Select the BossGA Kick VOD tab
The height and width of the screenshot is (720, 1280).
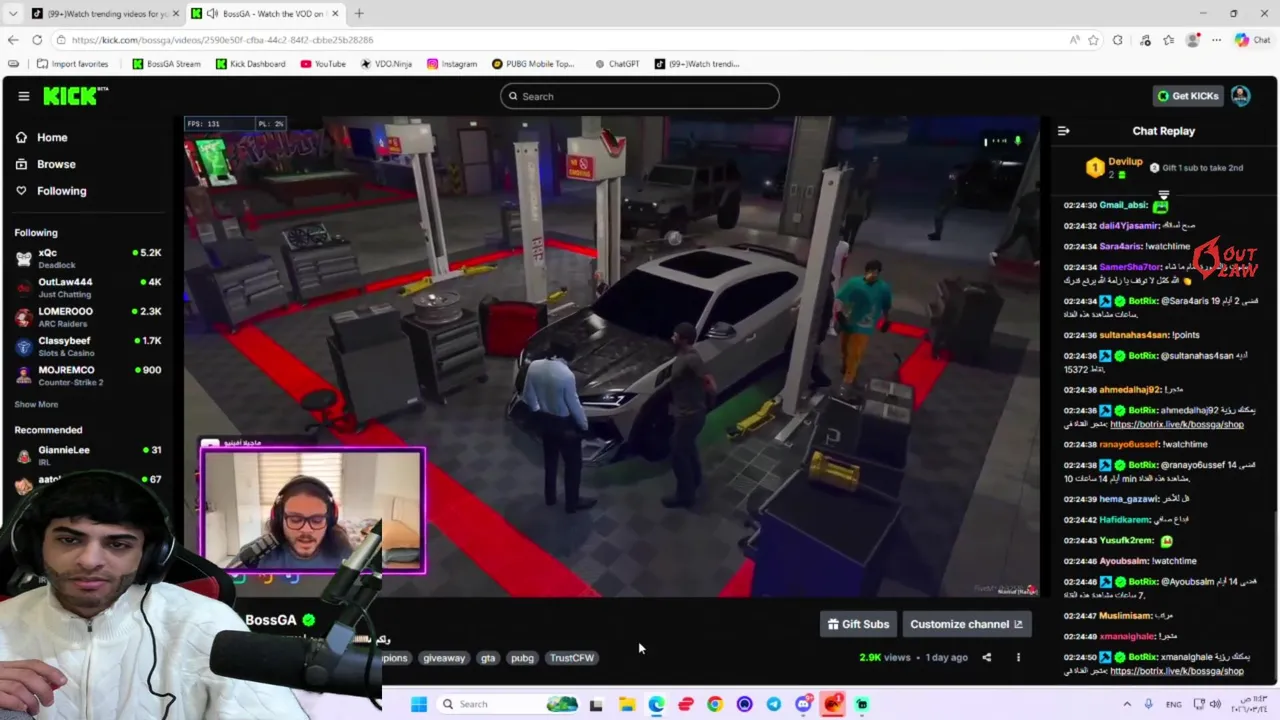click(265, 13)
